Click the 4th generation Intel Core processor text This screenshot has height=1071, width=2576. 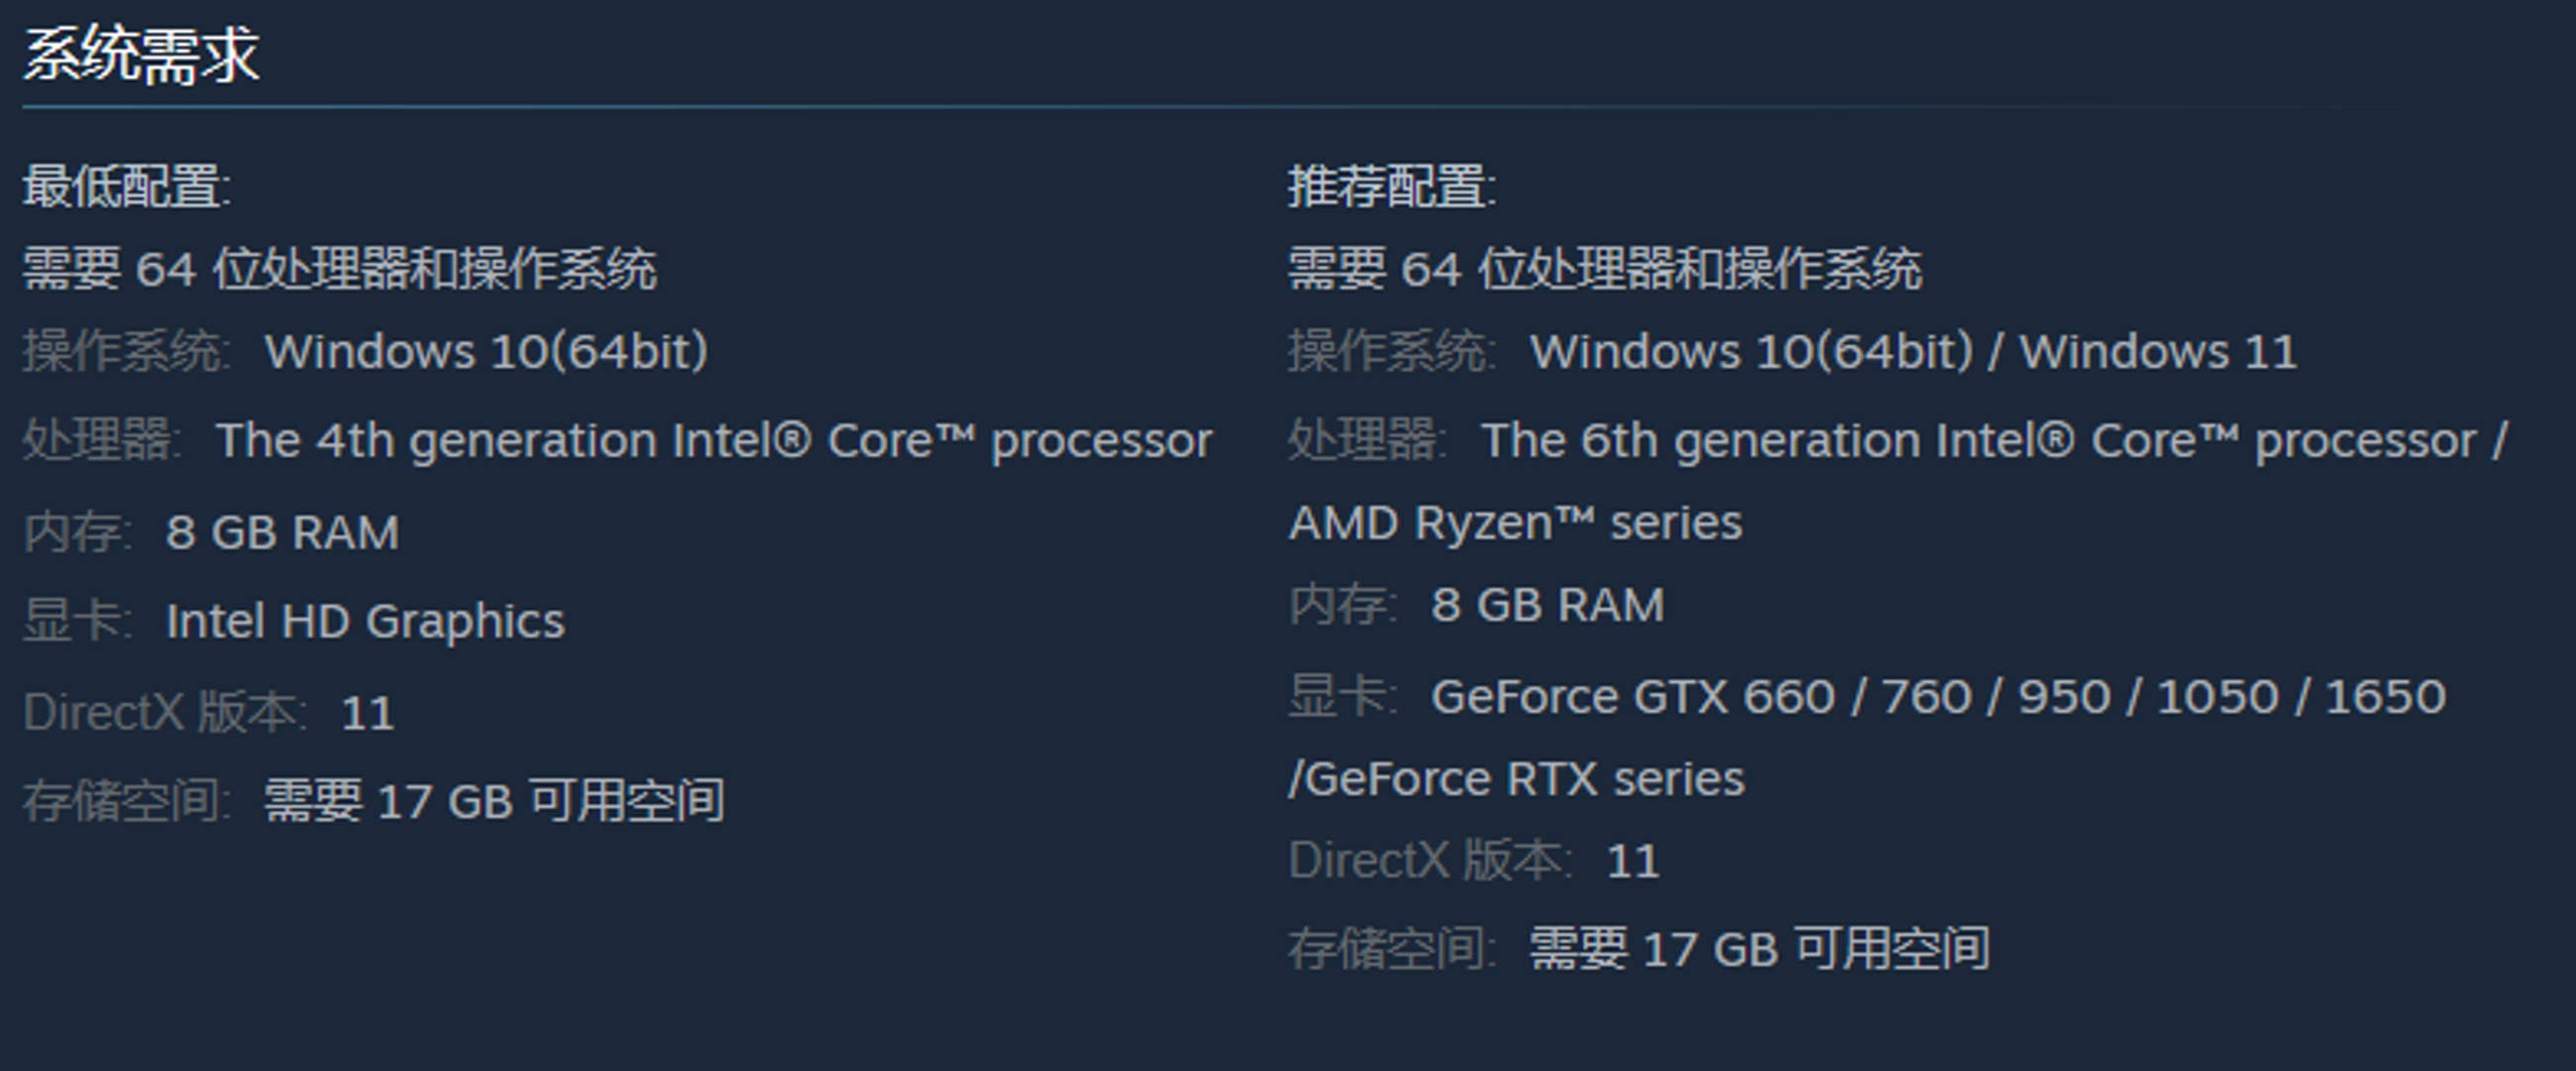coord(714,441)
